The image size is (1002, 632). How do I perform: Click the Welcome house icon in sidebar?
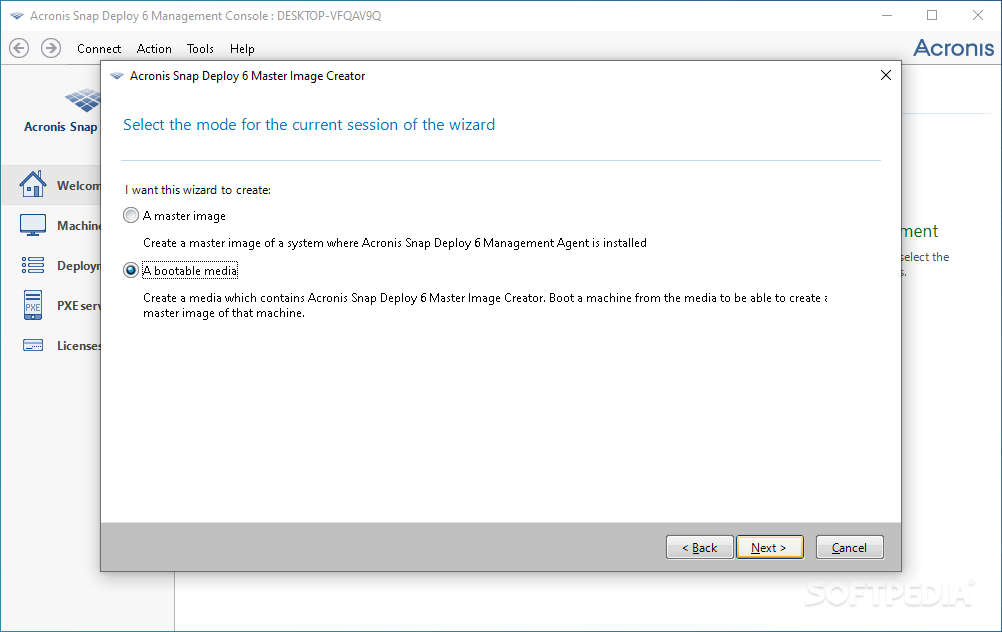click(33, 184)
